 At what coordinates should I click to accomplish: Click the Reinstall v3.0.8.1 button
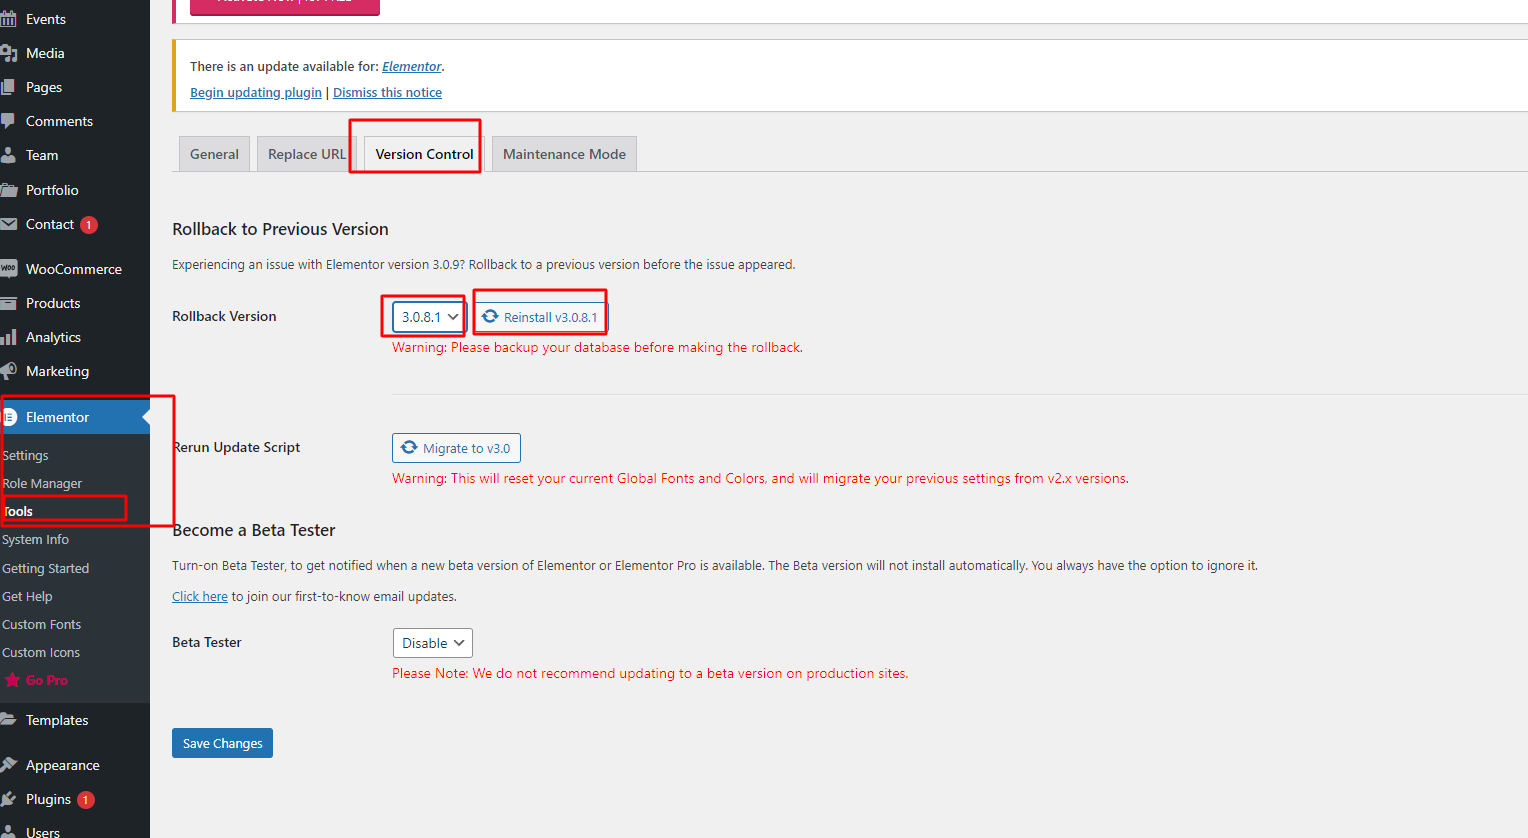540,317
